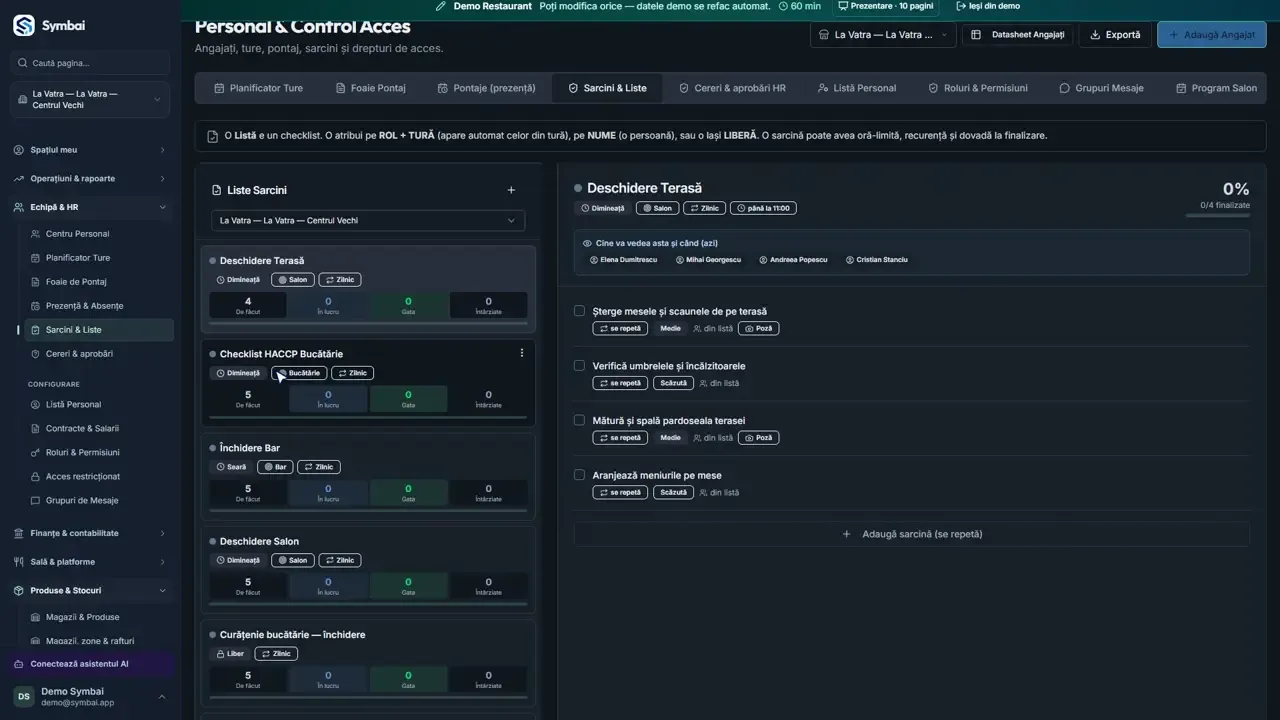Check 'Șterge mesele și scaunele de pe terasă'

click(579, 311)
